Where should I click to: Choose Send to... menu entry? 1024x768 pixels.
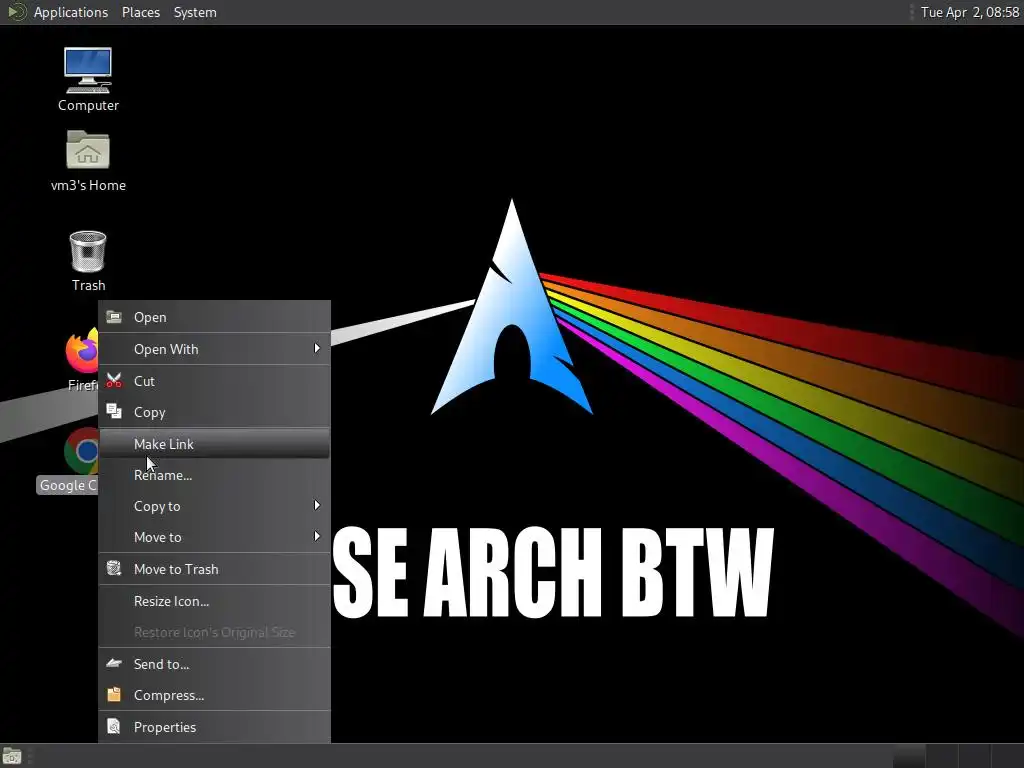click(214, 664)
